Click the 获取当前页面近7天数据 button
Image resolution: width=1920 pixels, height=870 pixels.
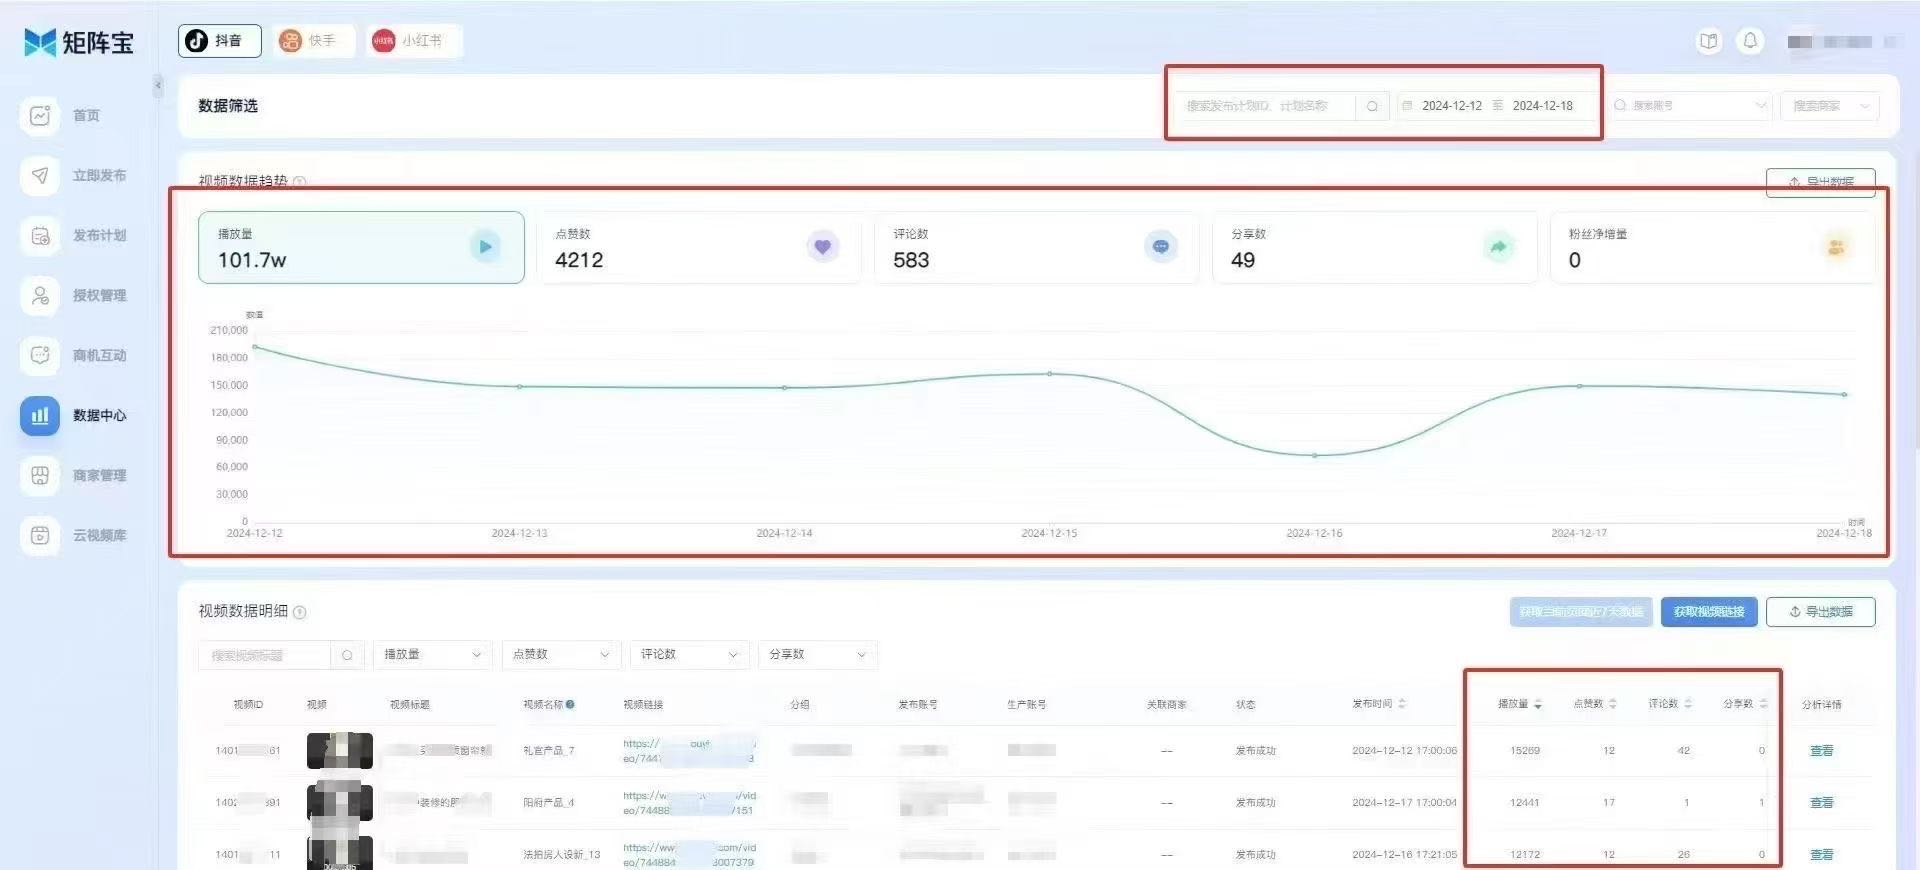click(1581, 612)
